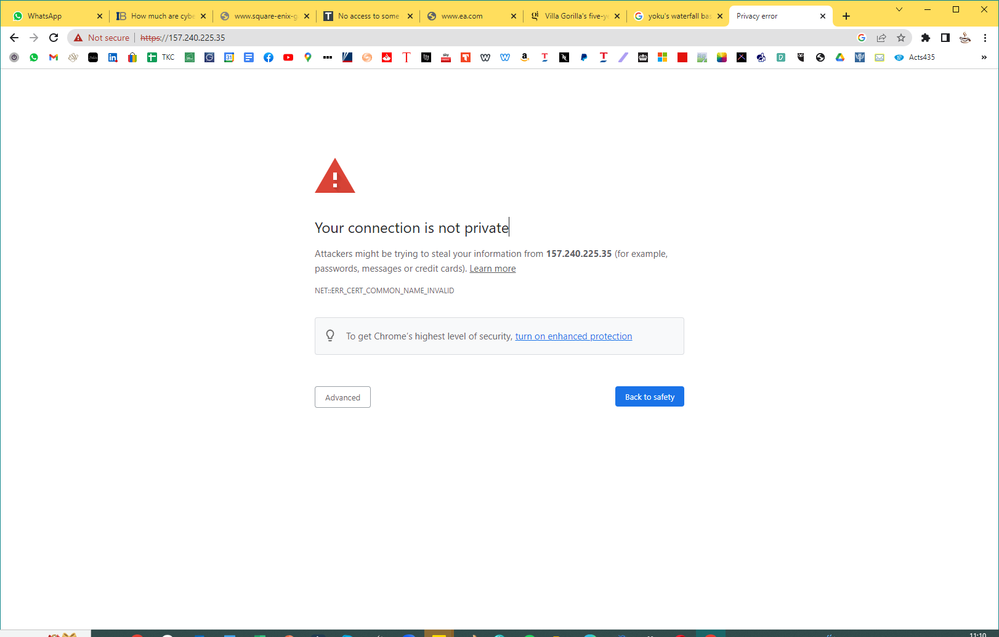The width and height of the screenshot is (999, 637).
Task: Click the Back to safety button
Action: tap(649, 396)
